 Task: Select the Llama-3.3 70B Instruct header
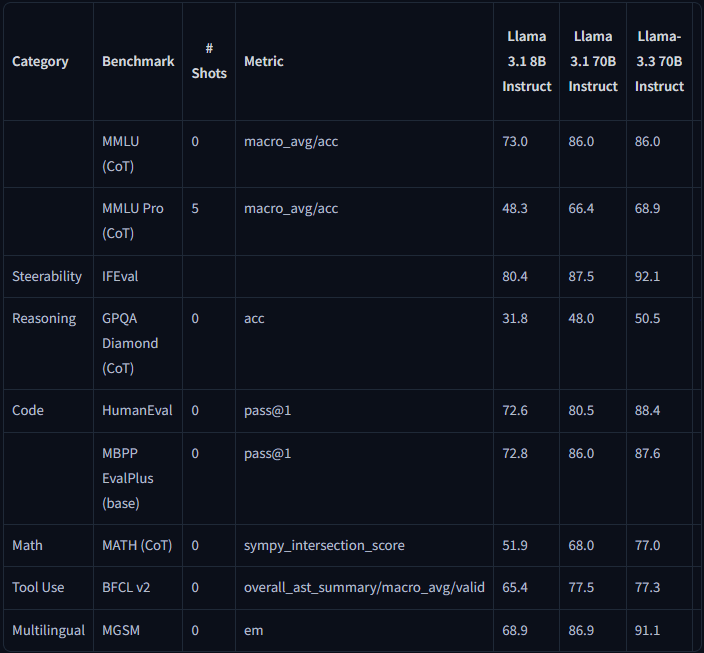click(x=659, y=61)
